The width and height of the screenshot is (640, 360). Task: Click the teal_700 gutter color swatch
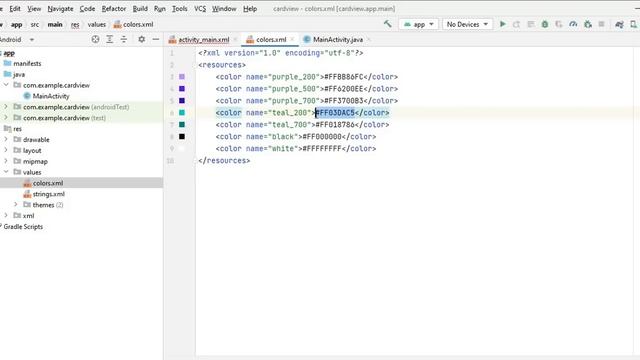click(x=182, y=124)
